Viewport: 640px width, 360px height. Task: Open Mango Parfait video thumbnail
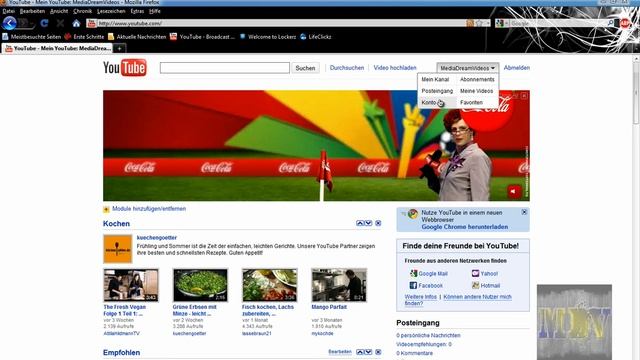(x=339, y=285)
